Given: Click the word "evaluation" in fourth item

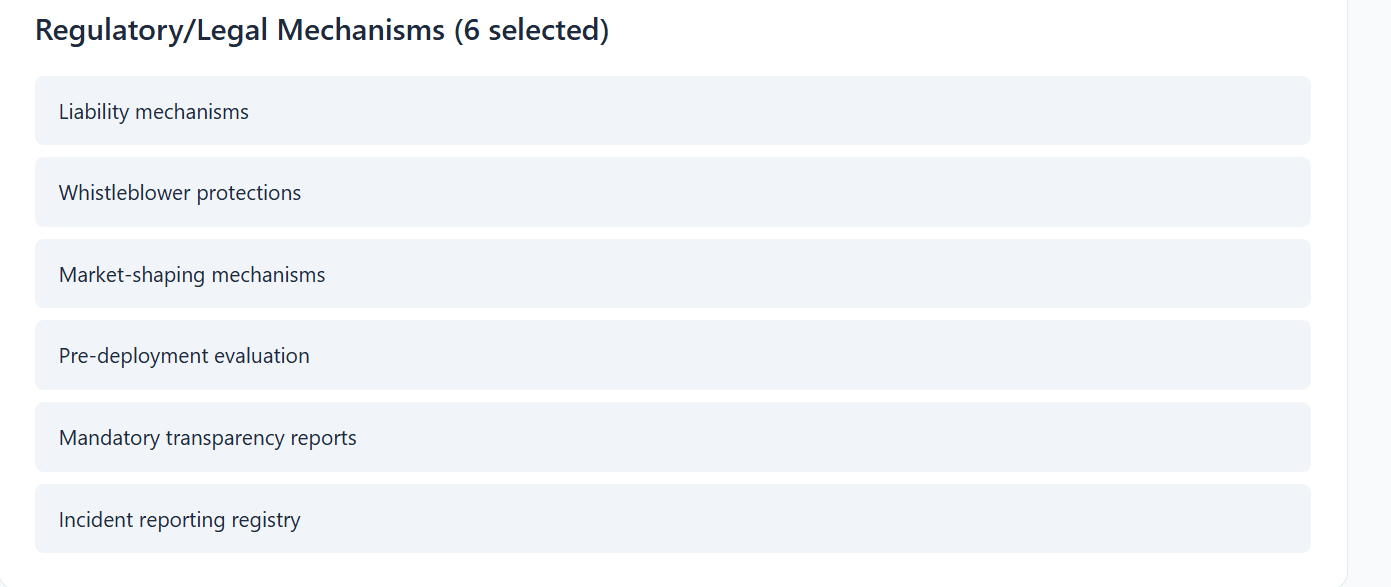Looking at the screenshot, I should 262,356.
